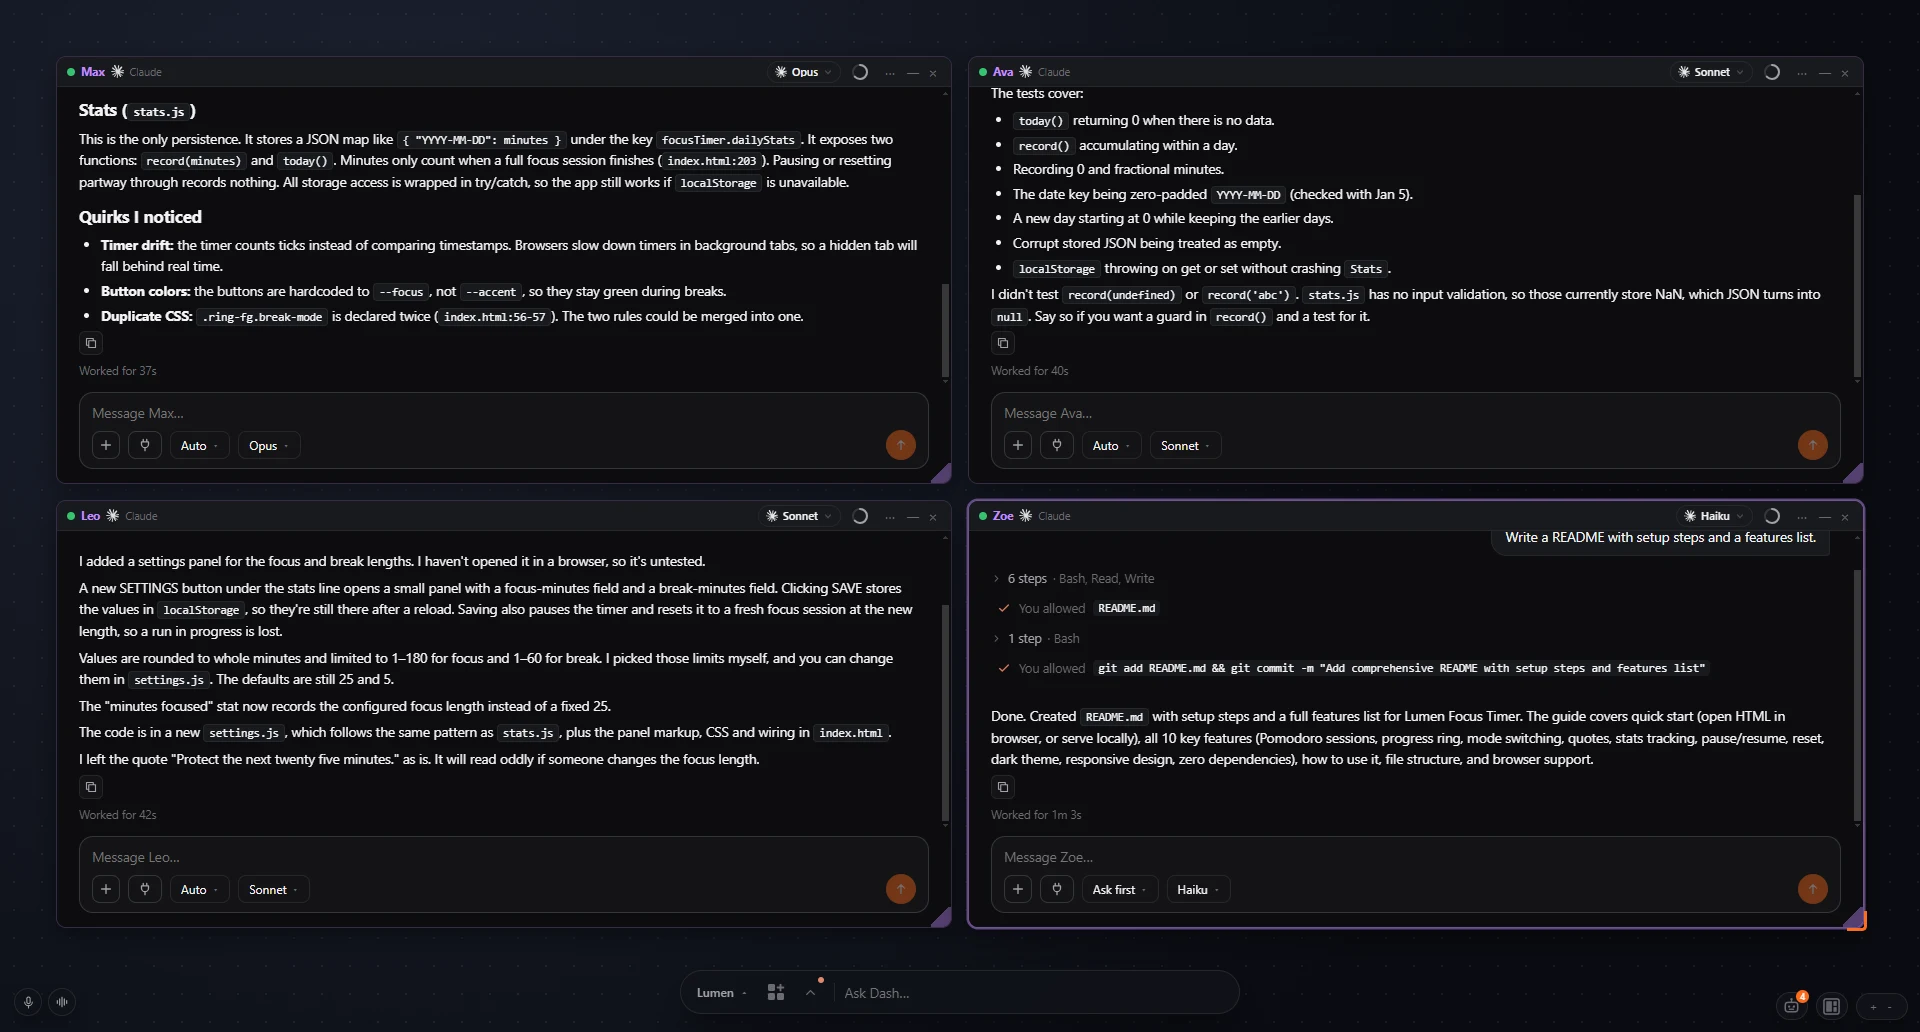The height and width of the screenshot is (1032, 1920).
Task: Click into the 'Ask Dash...' input
Action: coord(1030,993)
